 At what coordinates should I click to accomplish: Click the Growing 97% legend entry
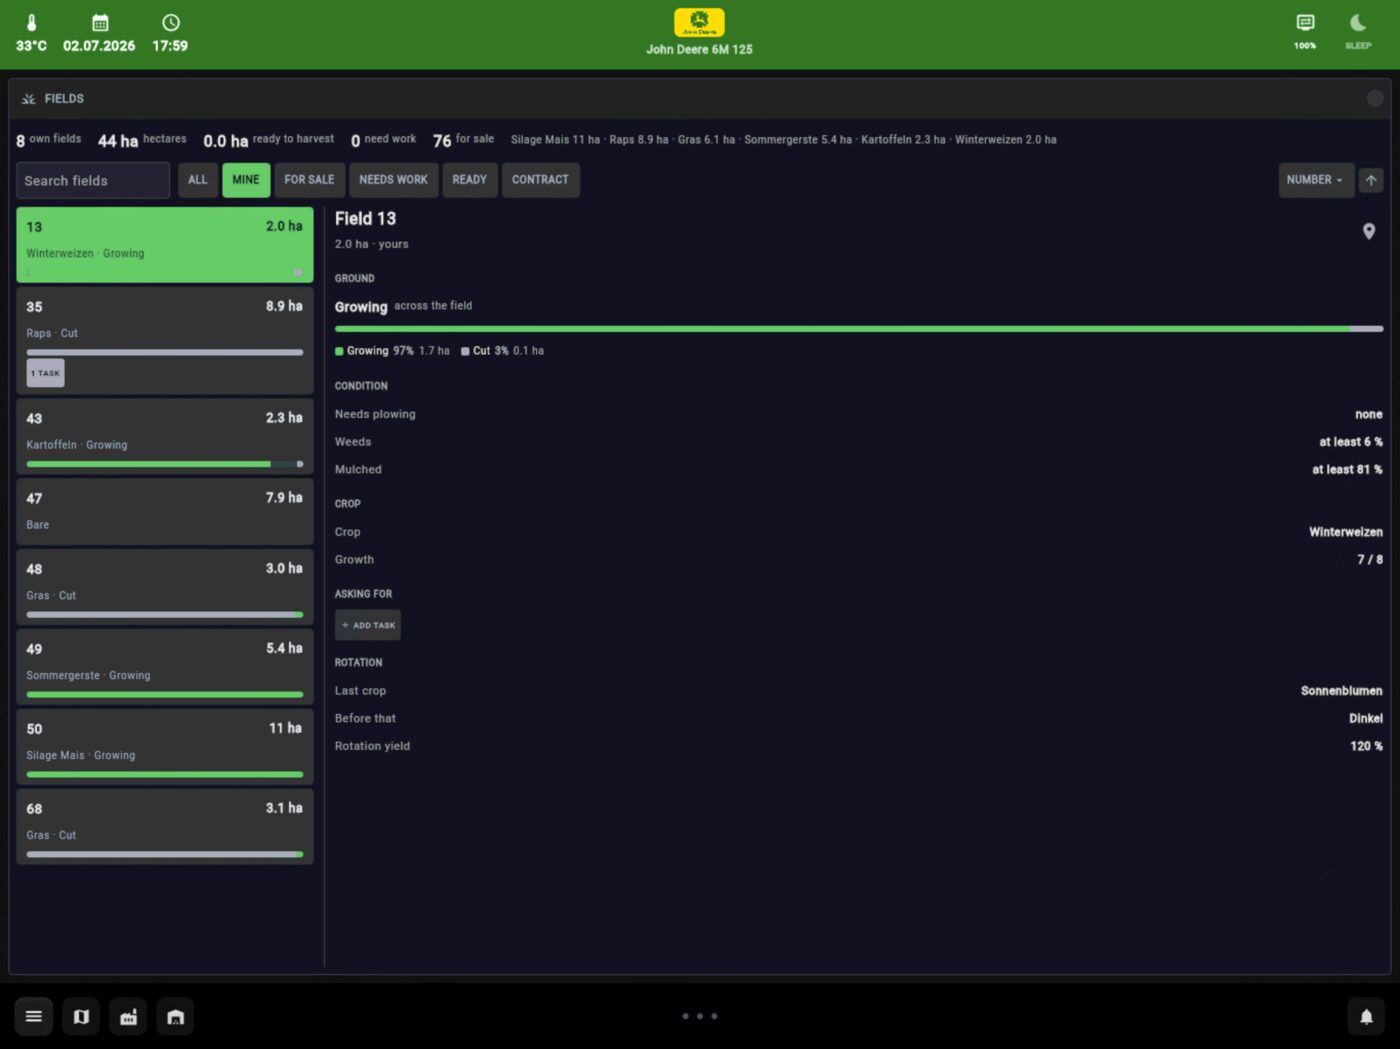(392, 351)
